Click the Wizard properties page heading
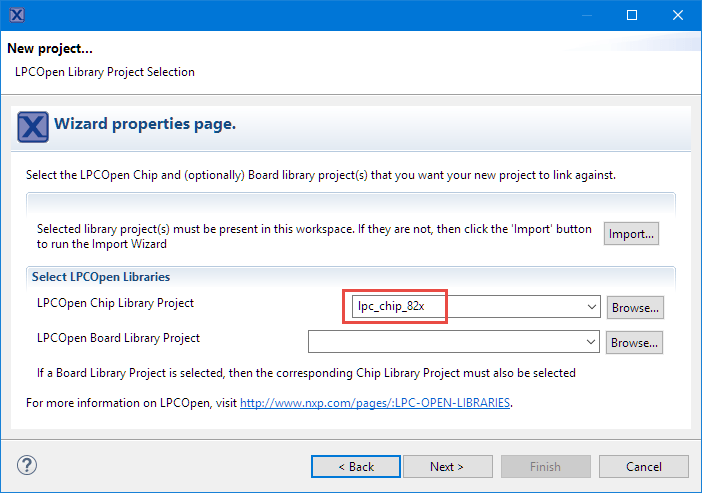 coord(145,125)
